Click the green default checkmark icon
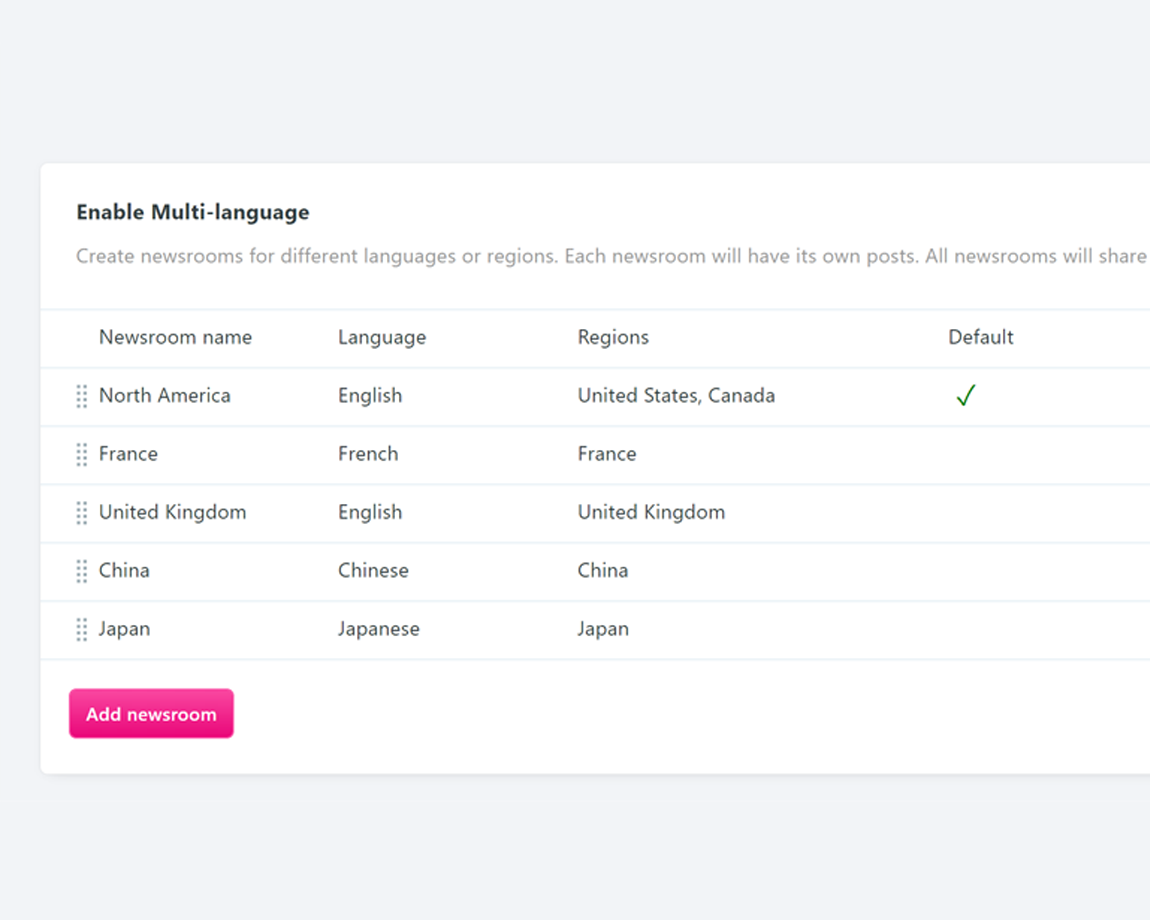 point(965,396)
